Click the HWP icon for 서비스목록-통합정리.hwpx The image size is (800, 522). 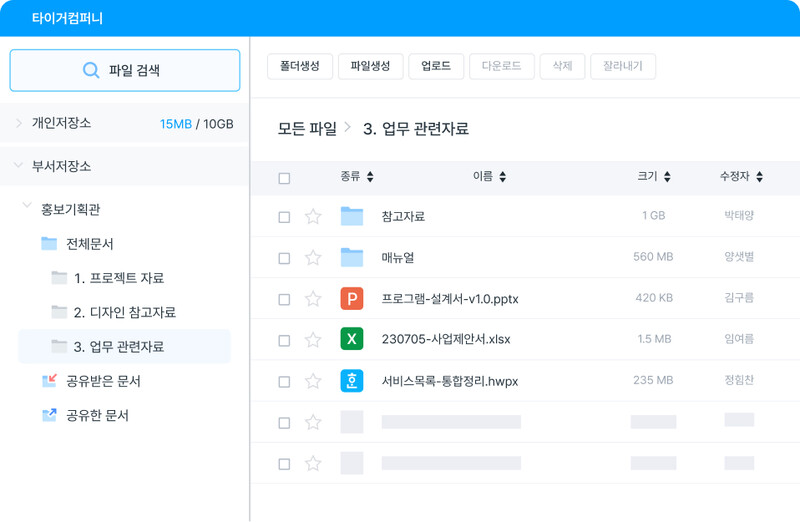[x=351, y=380]
